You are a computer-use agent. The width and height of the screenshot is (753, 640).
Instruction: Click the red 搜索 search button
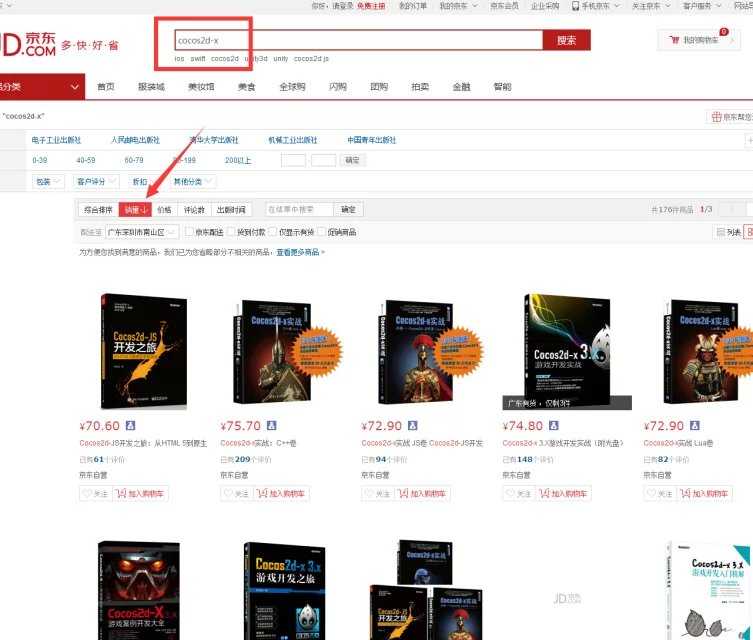tap(567, 40)
